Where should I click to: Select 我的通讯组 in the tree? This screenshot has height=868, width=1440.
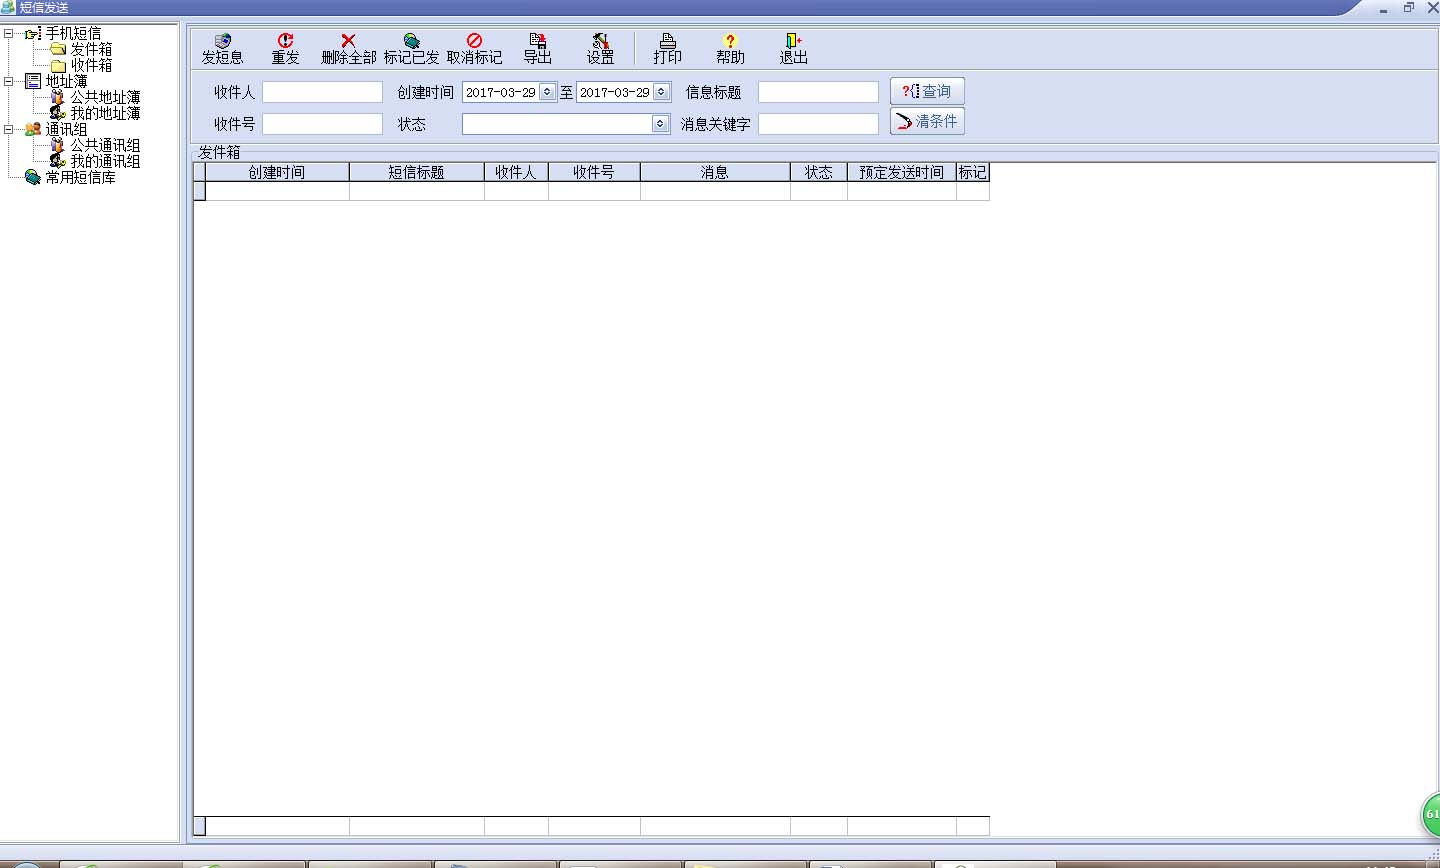tap(105, 161)
